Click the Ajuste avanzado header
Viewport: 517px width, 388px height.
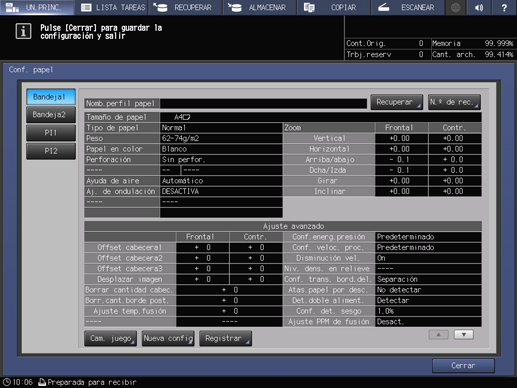(283, 226)
